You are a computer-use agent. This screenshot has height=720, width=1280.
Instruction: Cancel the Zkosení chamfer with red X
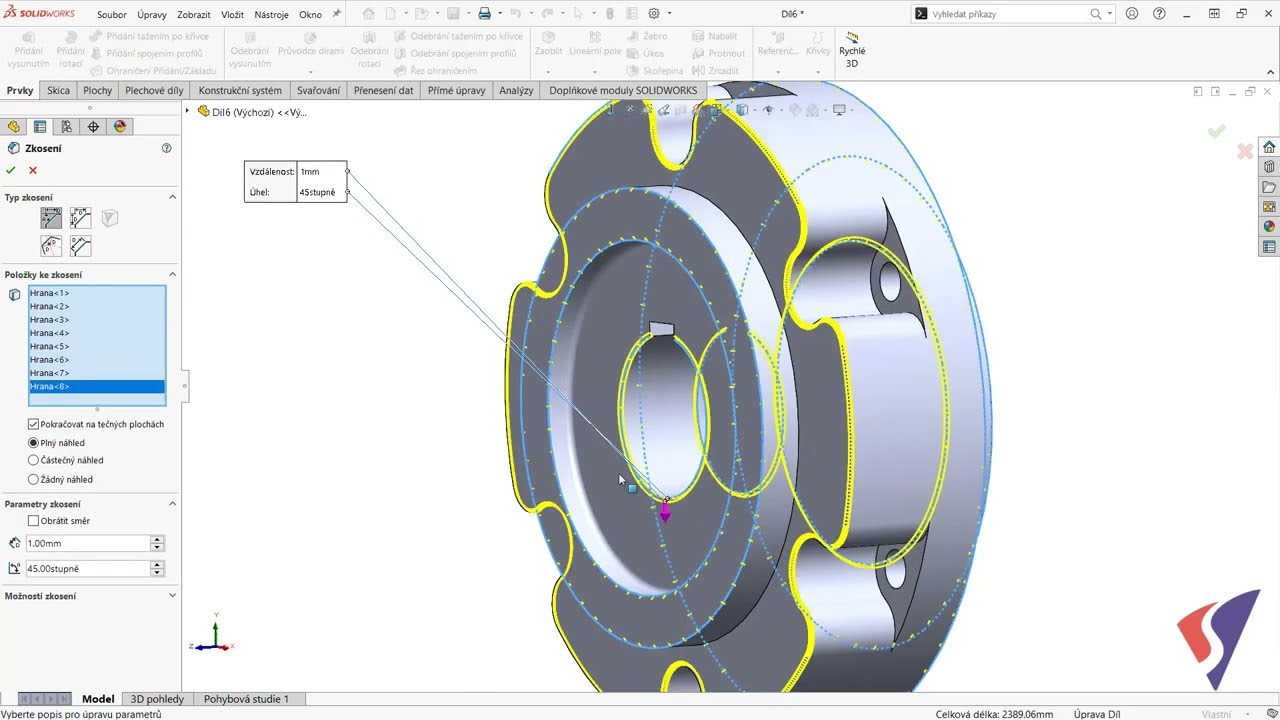(x=33, y=171)
